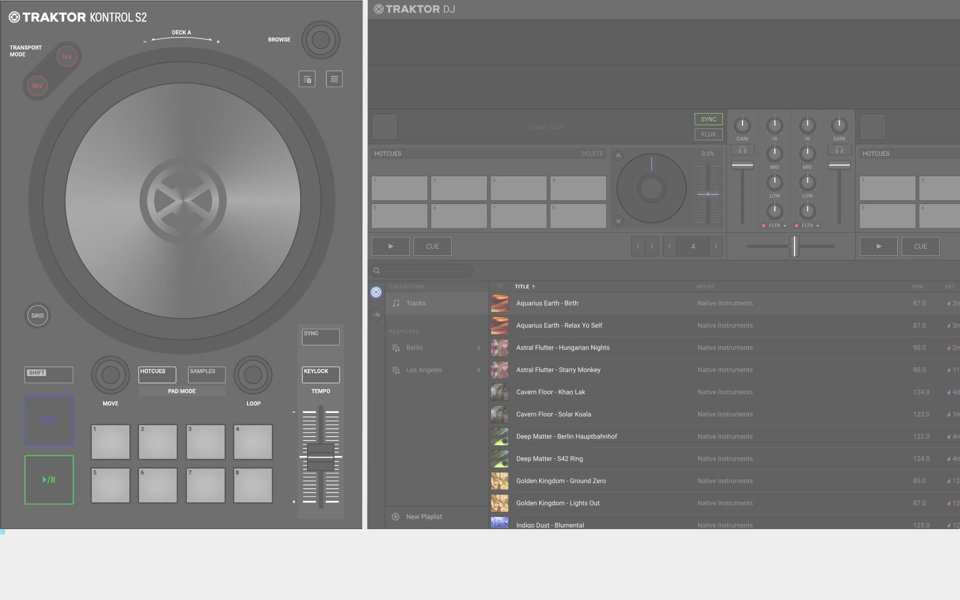Click the BROWSE encoder knob on the controller
960x600 pixels.
pyautogui.click(x=319, y=40)
